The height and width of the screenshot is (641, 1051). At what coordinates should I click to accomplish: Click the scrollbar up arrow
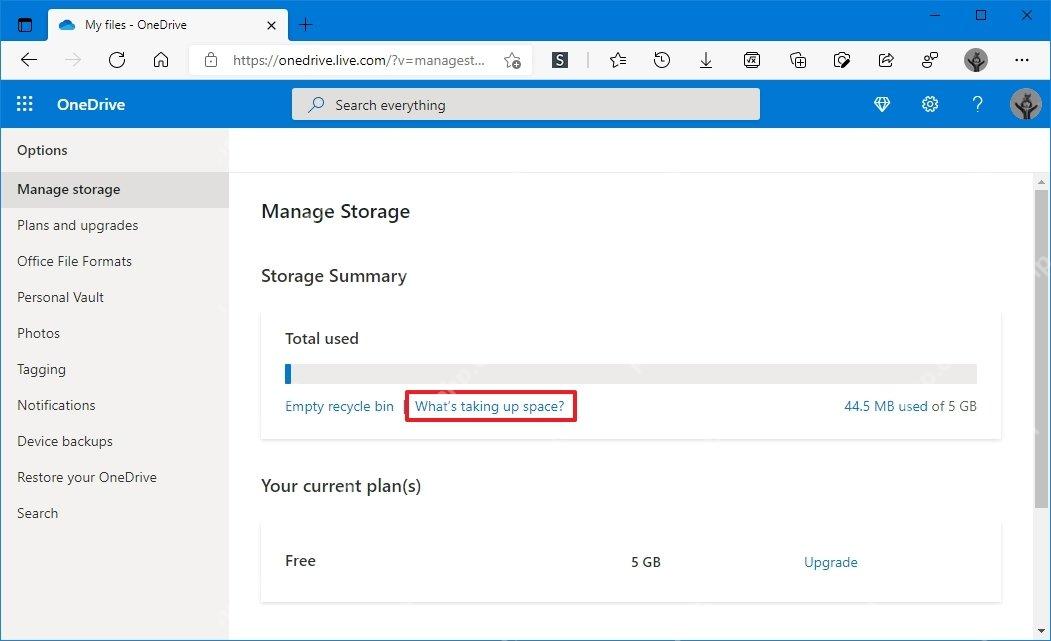pyautogui.click(x=1041, y=182)
